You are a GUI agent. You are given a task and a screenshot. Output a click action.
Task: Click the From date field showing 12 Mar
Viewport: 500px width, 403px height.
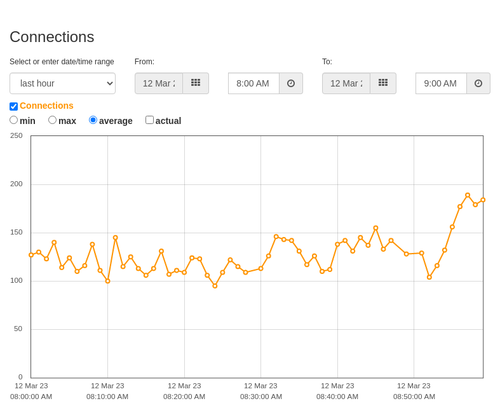click(x=159, y=83)
